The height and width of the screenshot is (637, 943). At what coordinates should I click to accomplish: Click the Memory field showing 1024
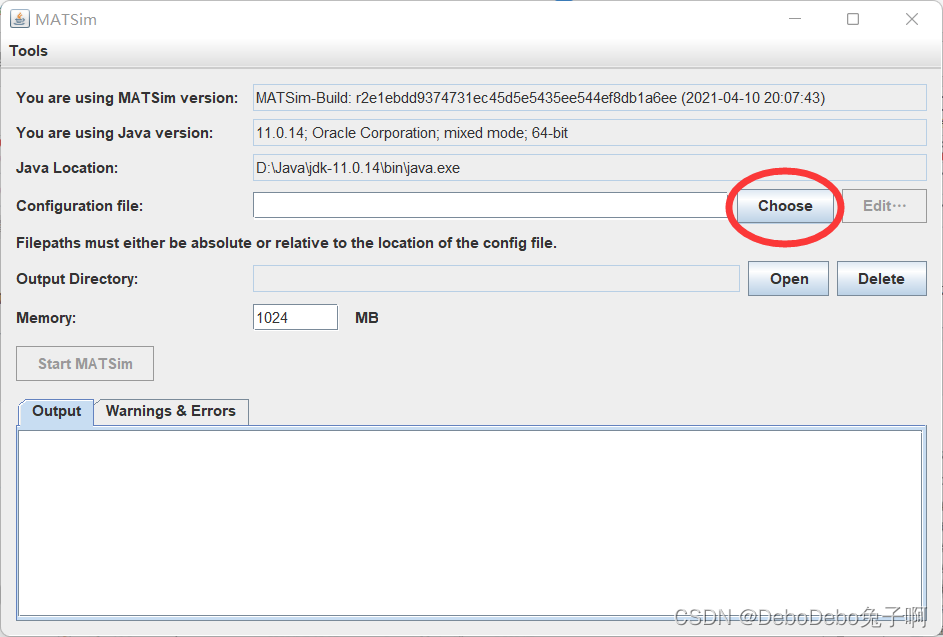coord(295,317)
